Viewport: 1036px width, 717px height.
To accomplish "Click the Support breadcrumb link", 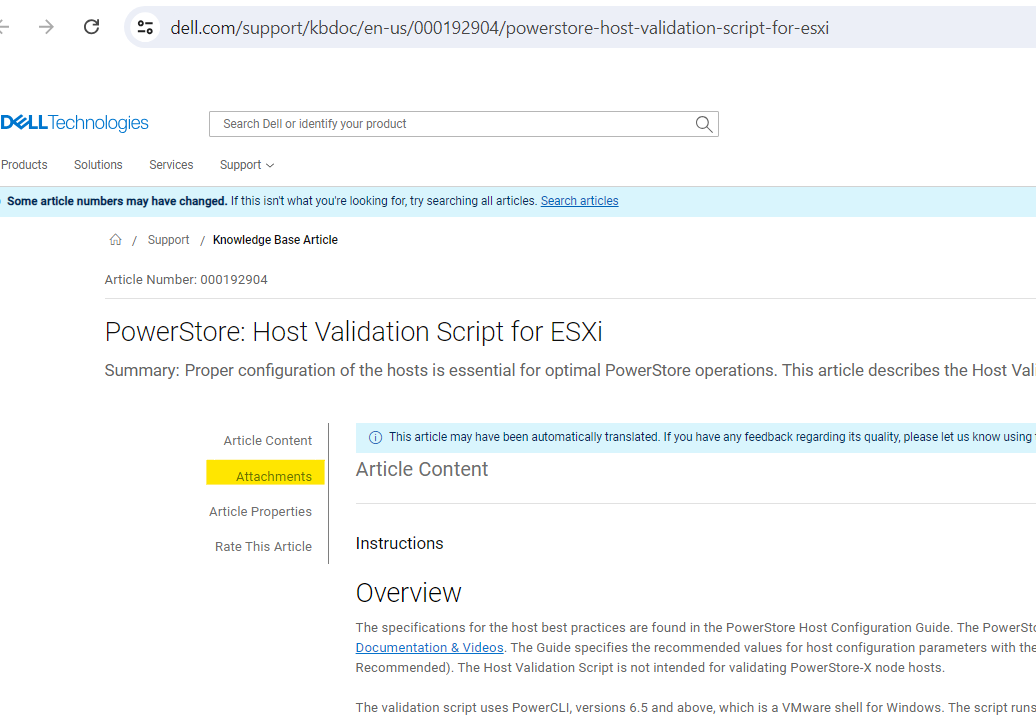I will (168, 239).
